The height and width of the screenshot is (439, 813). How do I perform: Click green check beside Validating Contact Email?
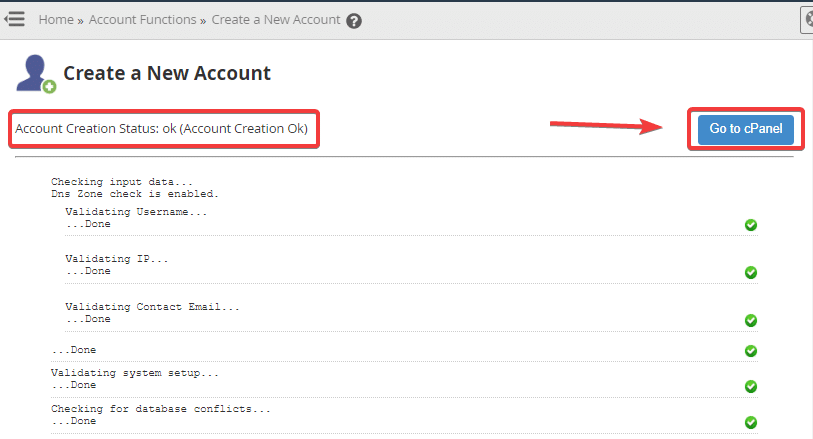click(x=750, y=320)
